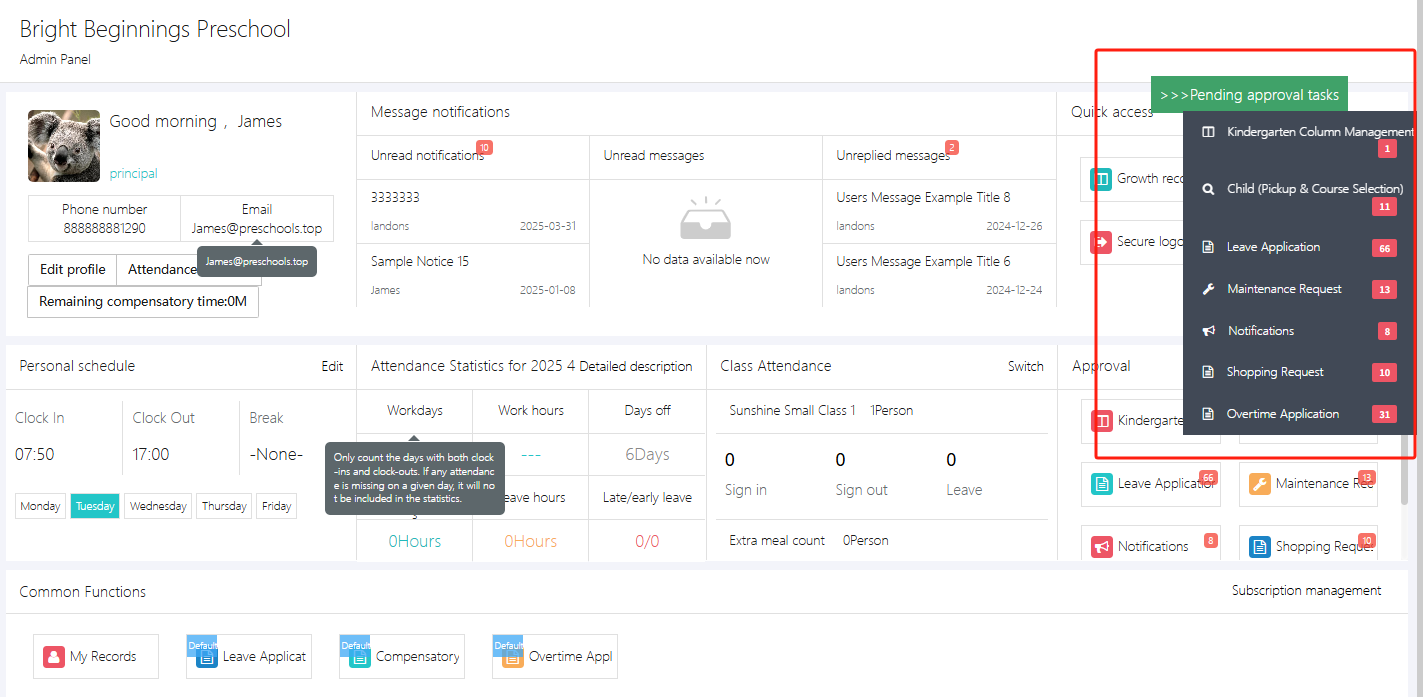The height and width of the screenshot is (697, 1423).
Task: Click Notifications megaphone icon in Approval panel
Action: (1102, 547)
